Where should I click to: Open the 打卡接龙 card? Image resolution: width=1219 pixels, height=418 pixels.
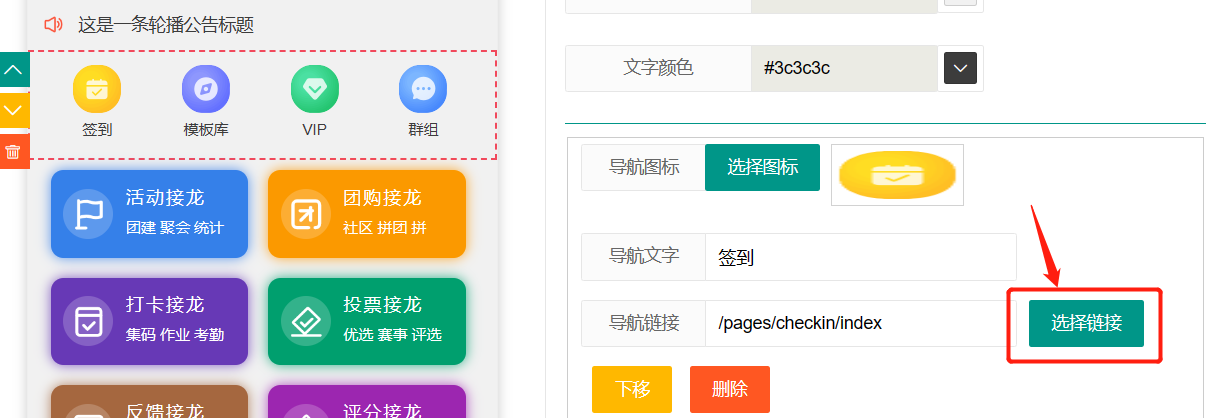click(149, 322)
